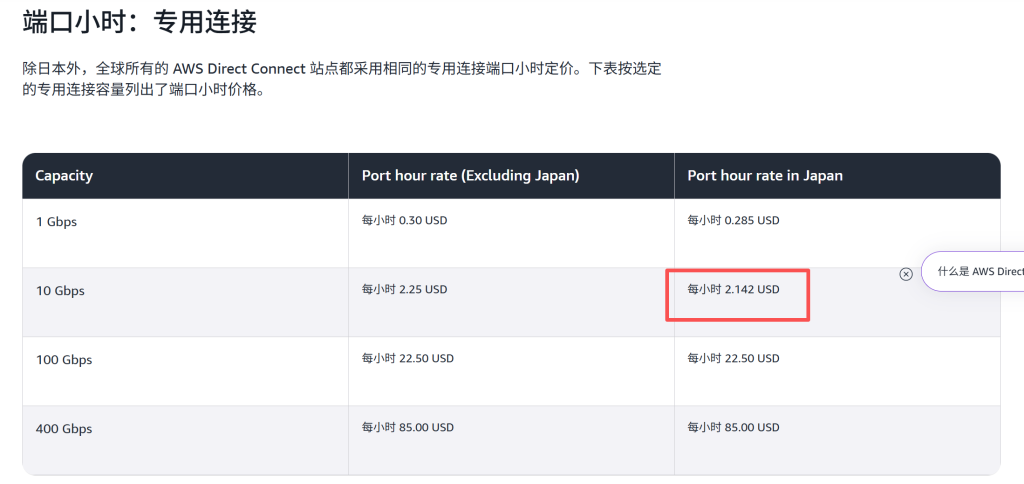Select the "Port hour rate (Excluding Japan)" header

coord(470,176)
